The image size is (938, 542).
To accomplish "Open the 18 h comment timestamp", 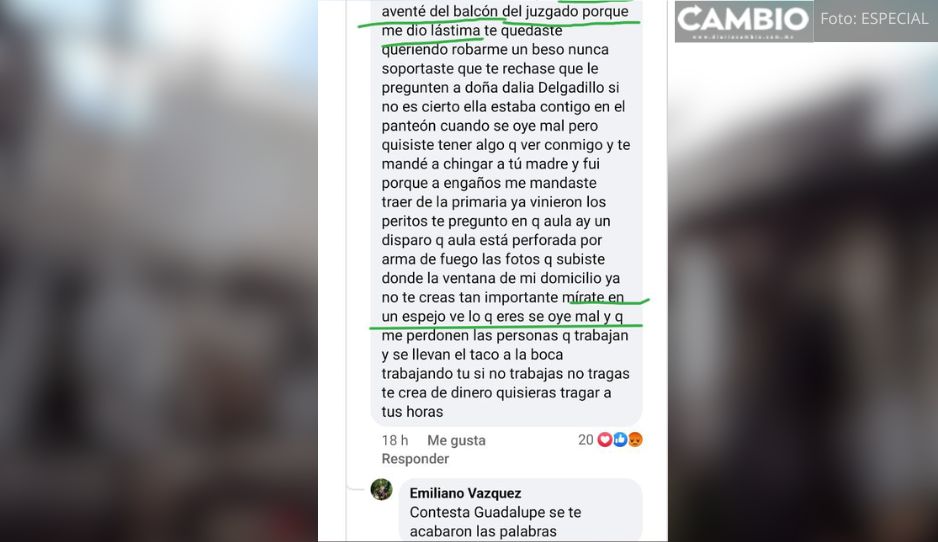I will coord(395,440).
